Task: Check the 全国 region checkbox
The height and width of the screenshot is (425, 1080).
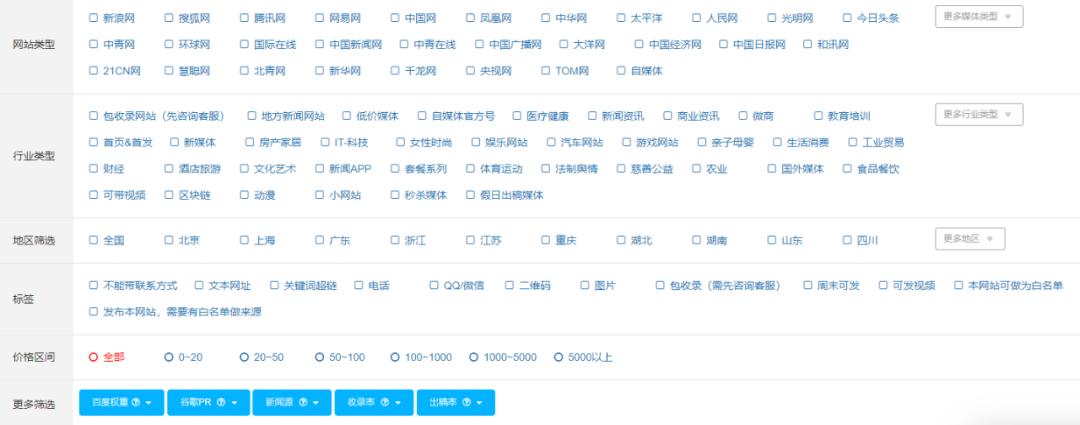Action: pyautogui.click(x=94, y=240)
